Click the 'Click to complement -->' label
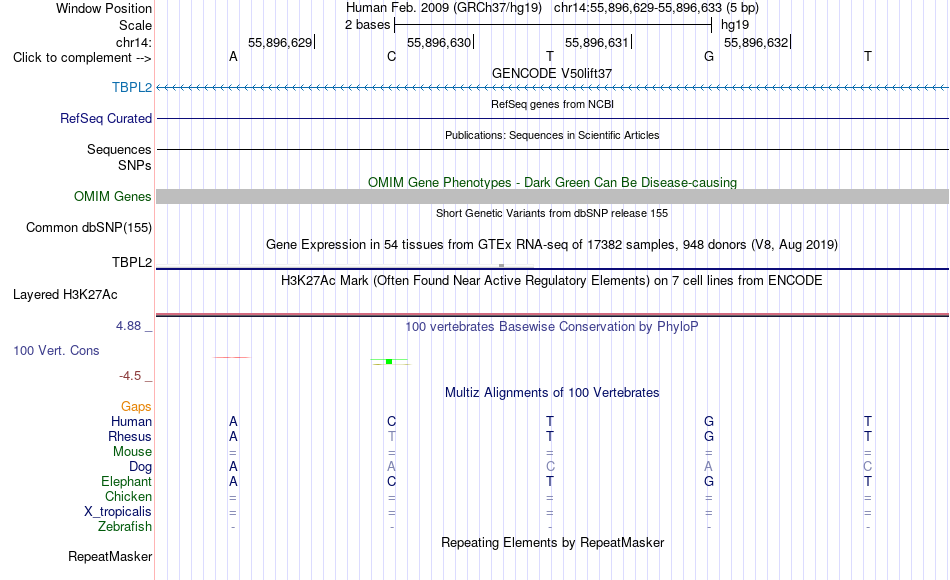950x580 pixels. [x=82, y=58]
